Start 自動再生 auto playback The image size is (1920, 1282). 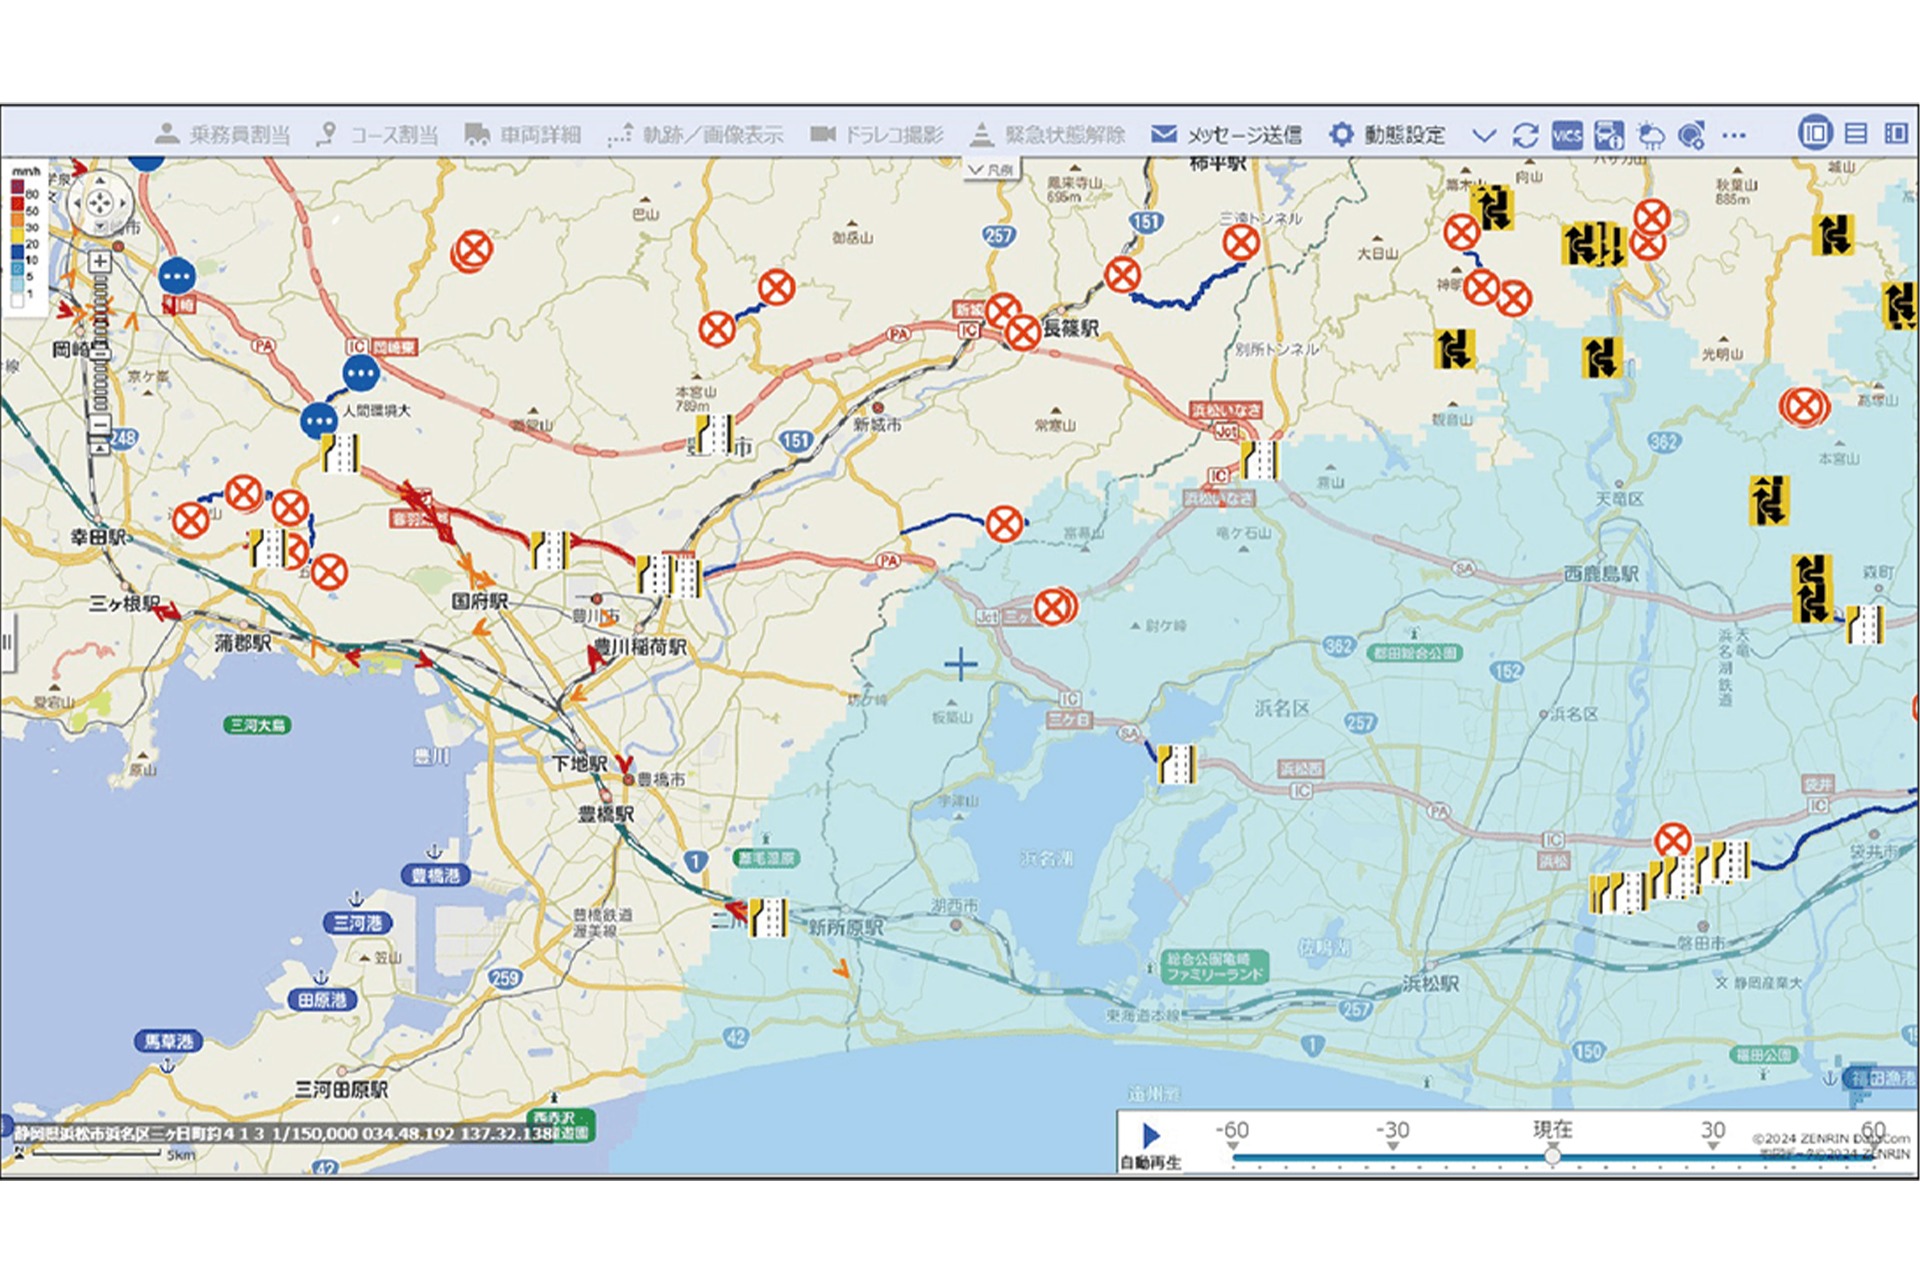click(1151, 1143)
